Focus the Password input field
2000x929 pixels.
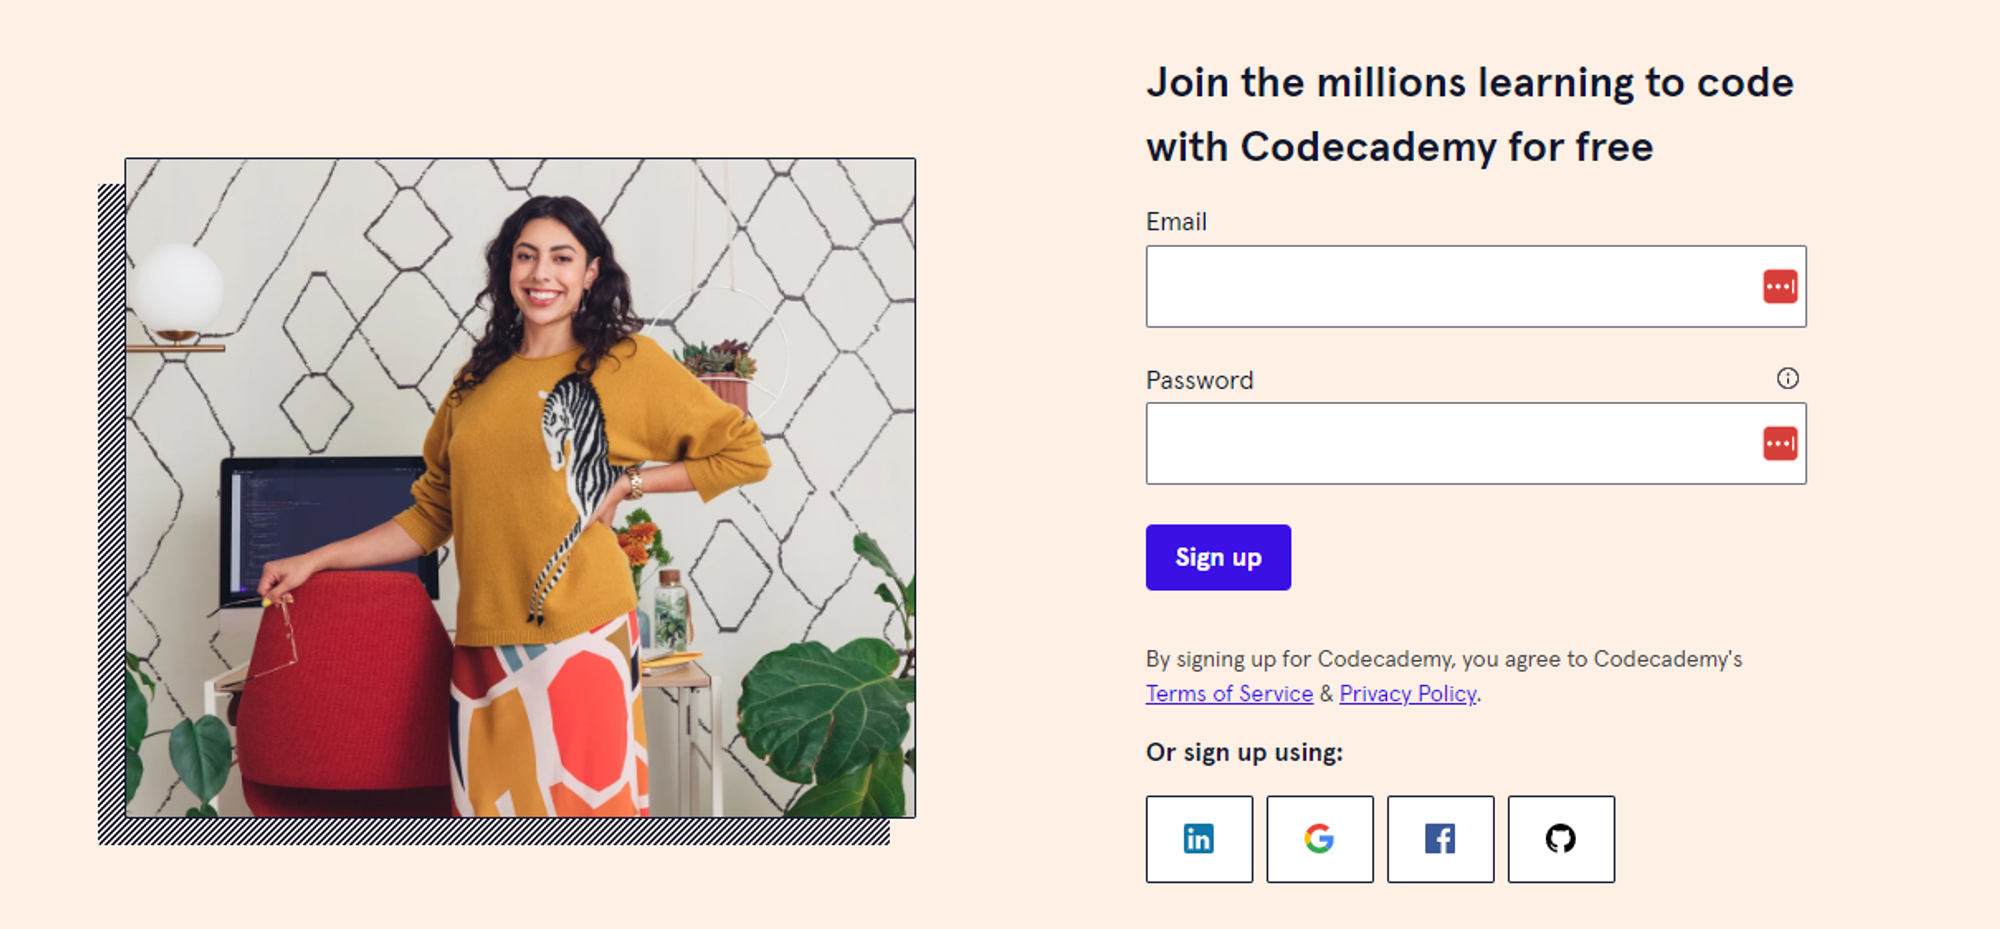pyautogui.click(x=1476, y=444)
